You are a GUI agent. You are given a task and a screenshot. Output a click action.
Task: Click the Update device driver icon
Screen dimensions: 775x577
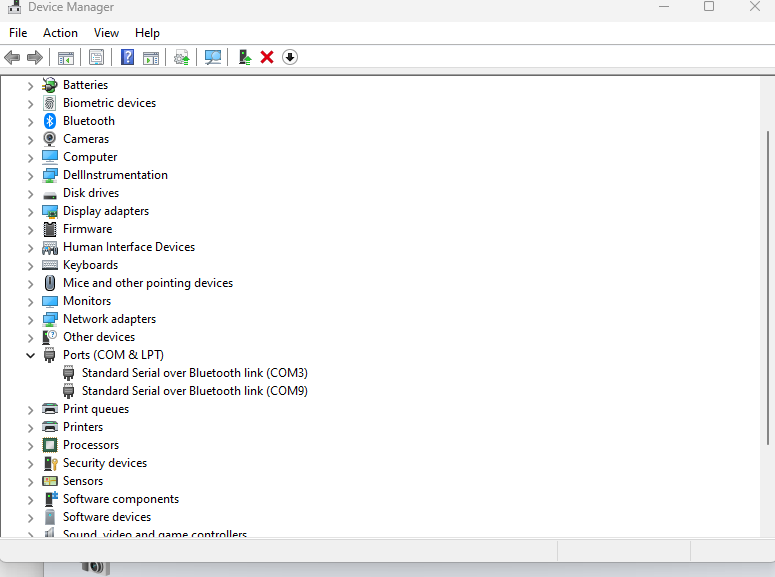(x=181, y=57)
